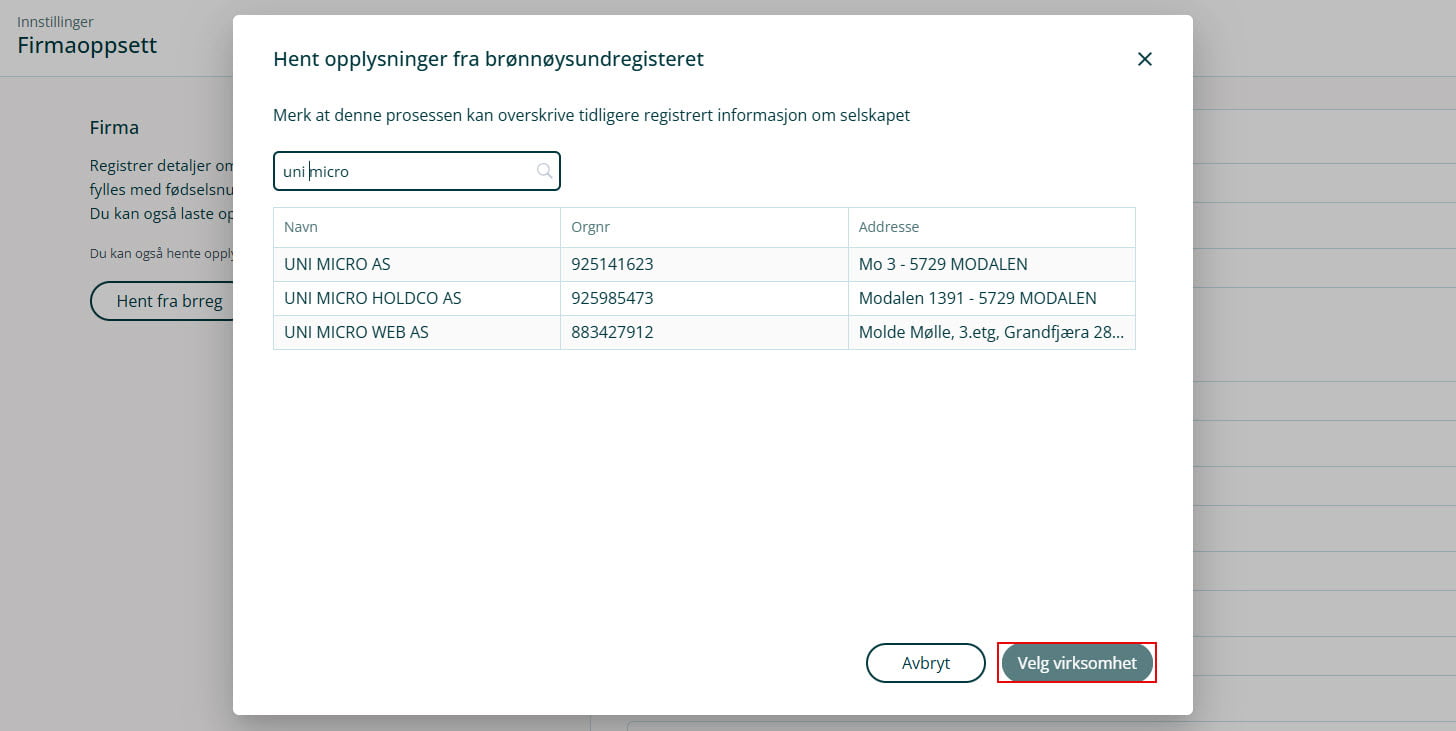
Task: Close the Brønnøysundregisteret dialog with the X
Action: coord(1145,59)
